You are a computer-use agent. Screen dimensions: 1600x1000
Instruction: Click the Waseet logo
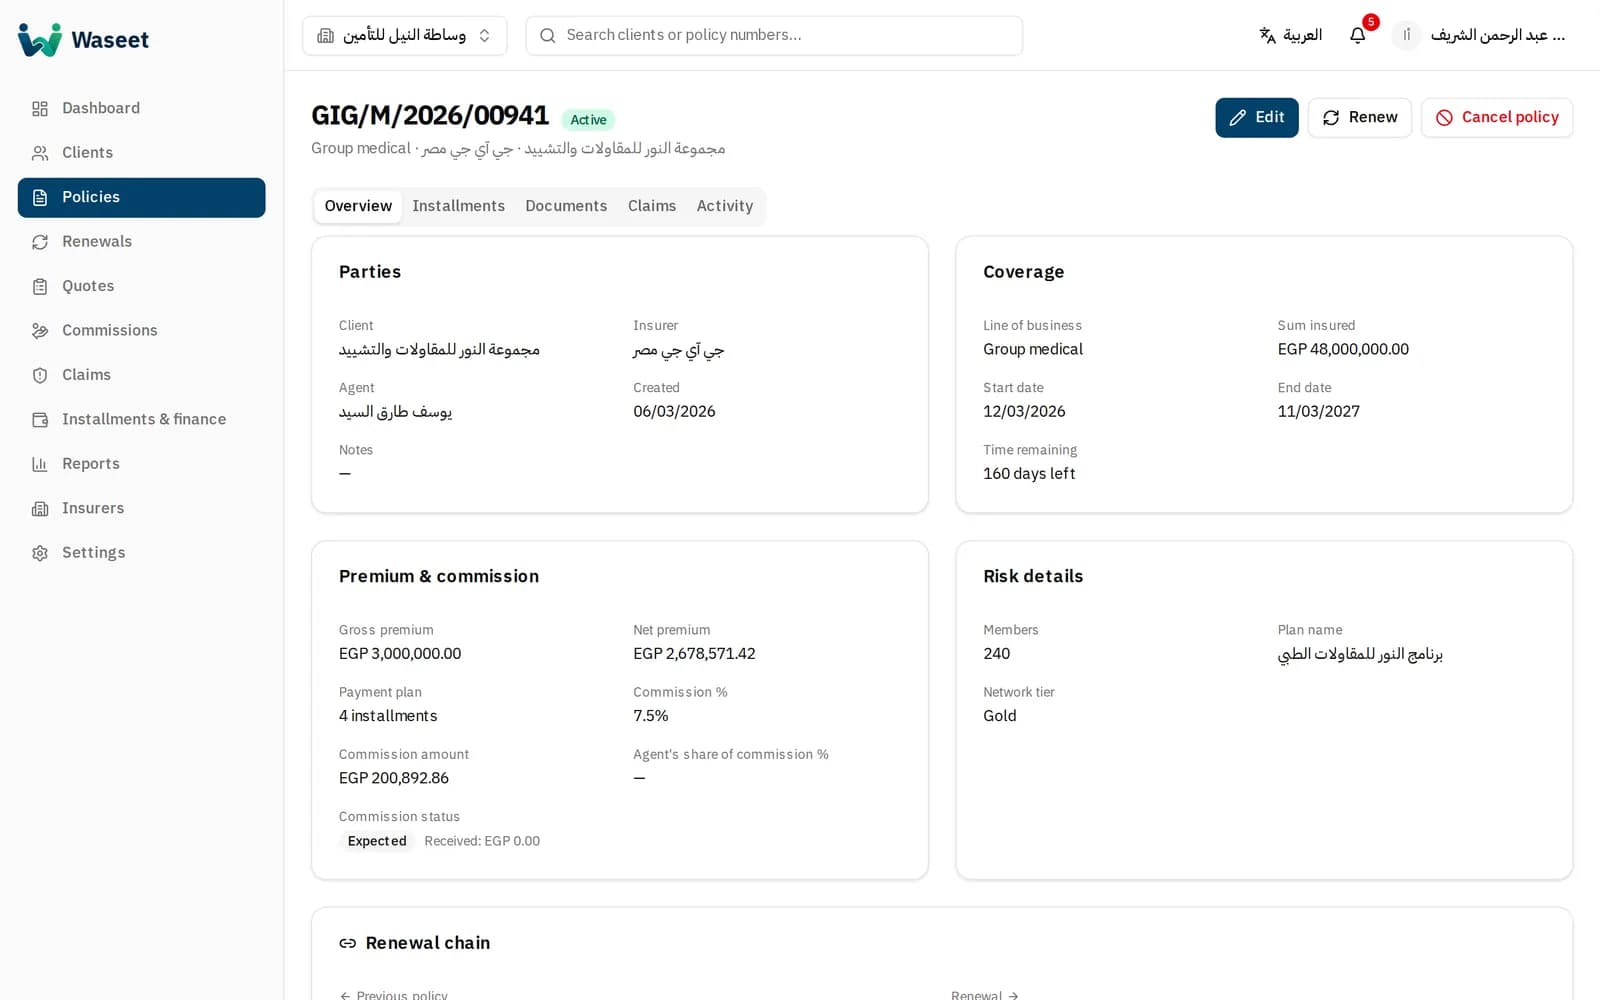[x=83, y=39]
